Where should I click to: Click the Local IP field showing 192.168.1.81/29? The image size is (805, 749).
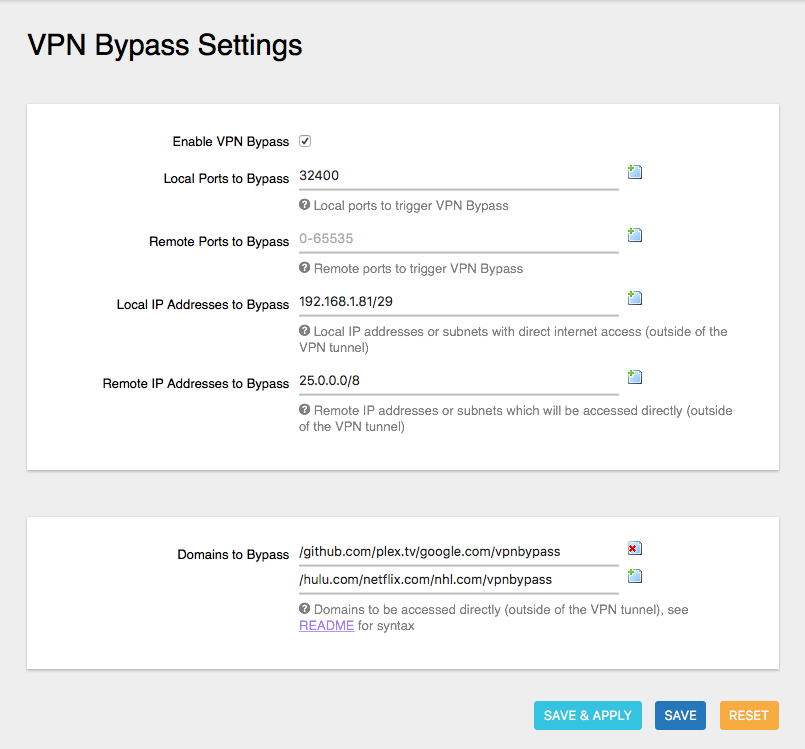click(x=458, y=302)
